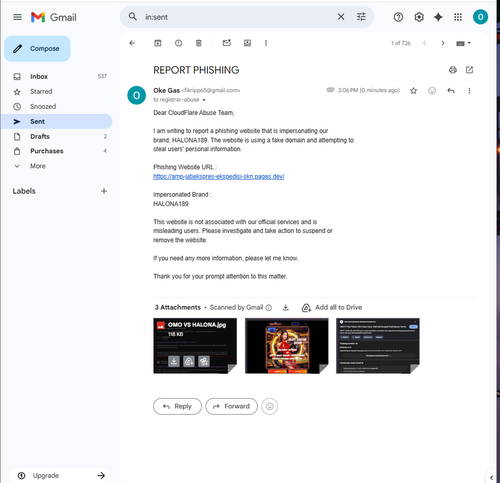500x483 pixels.
Task: Click the Labels heading
Action: [24, 191]
